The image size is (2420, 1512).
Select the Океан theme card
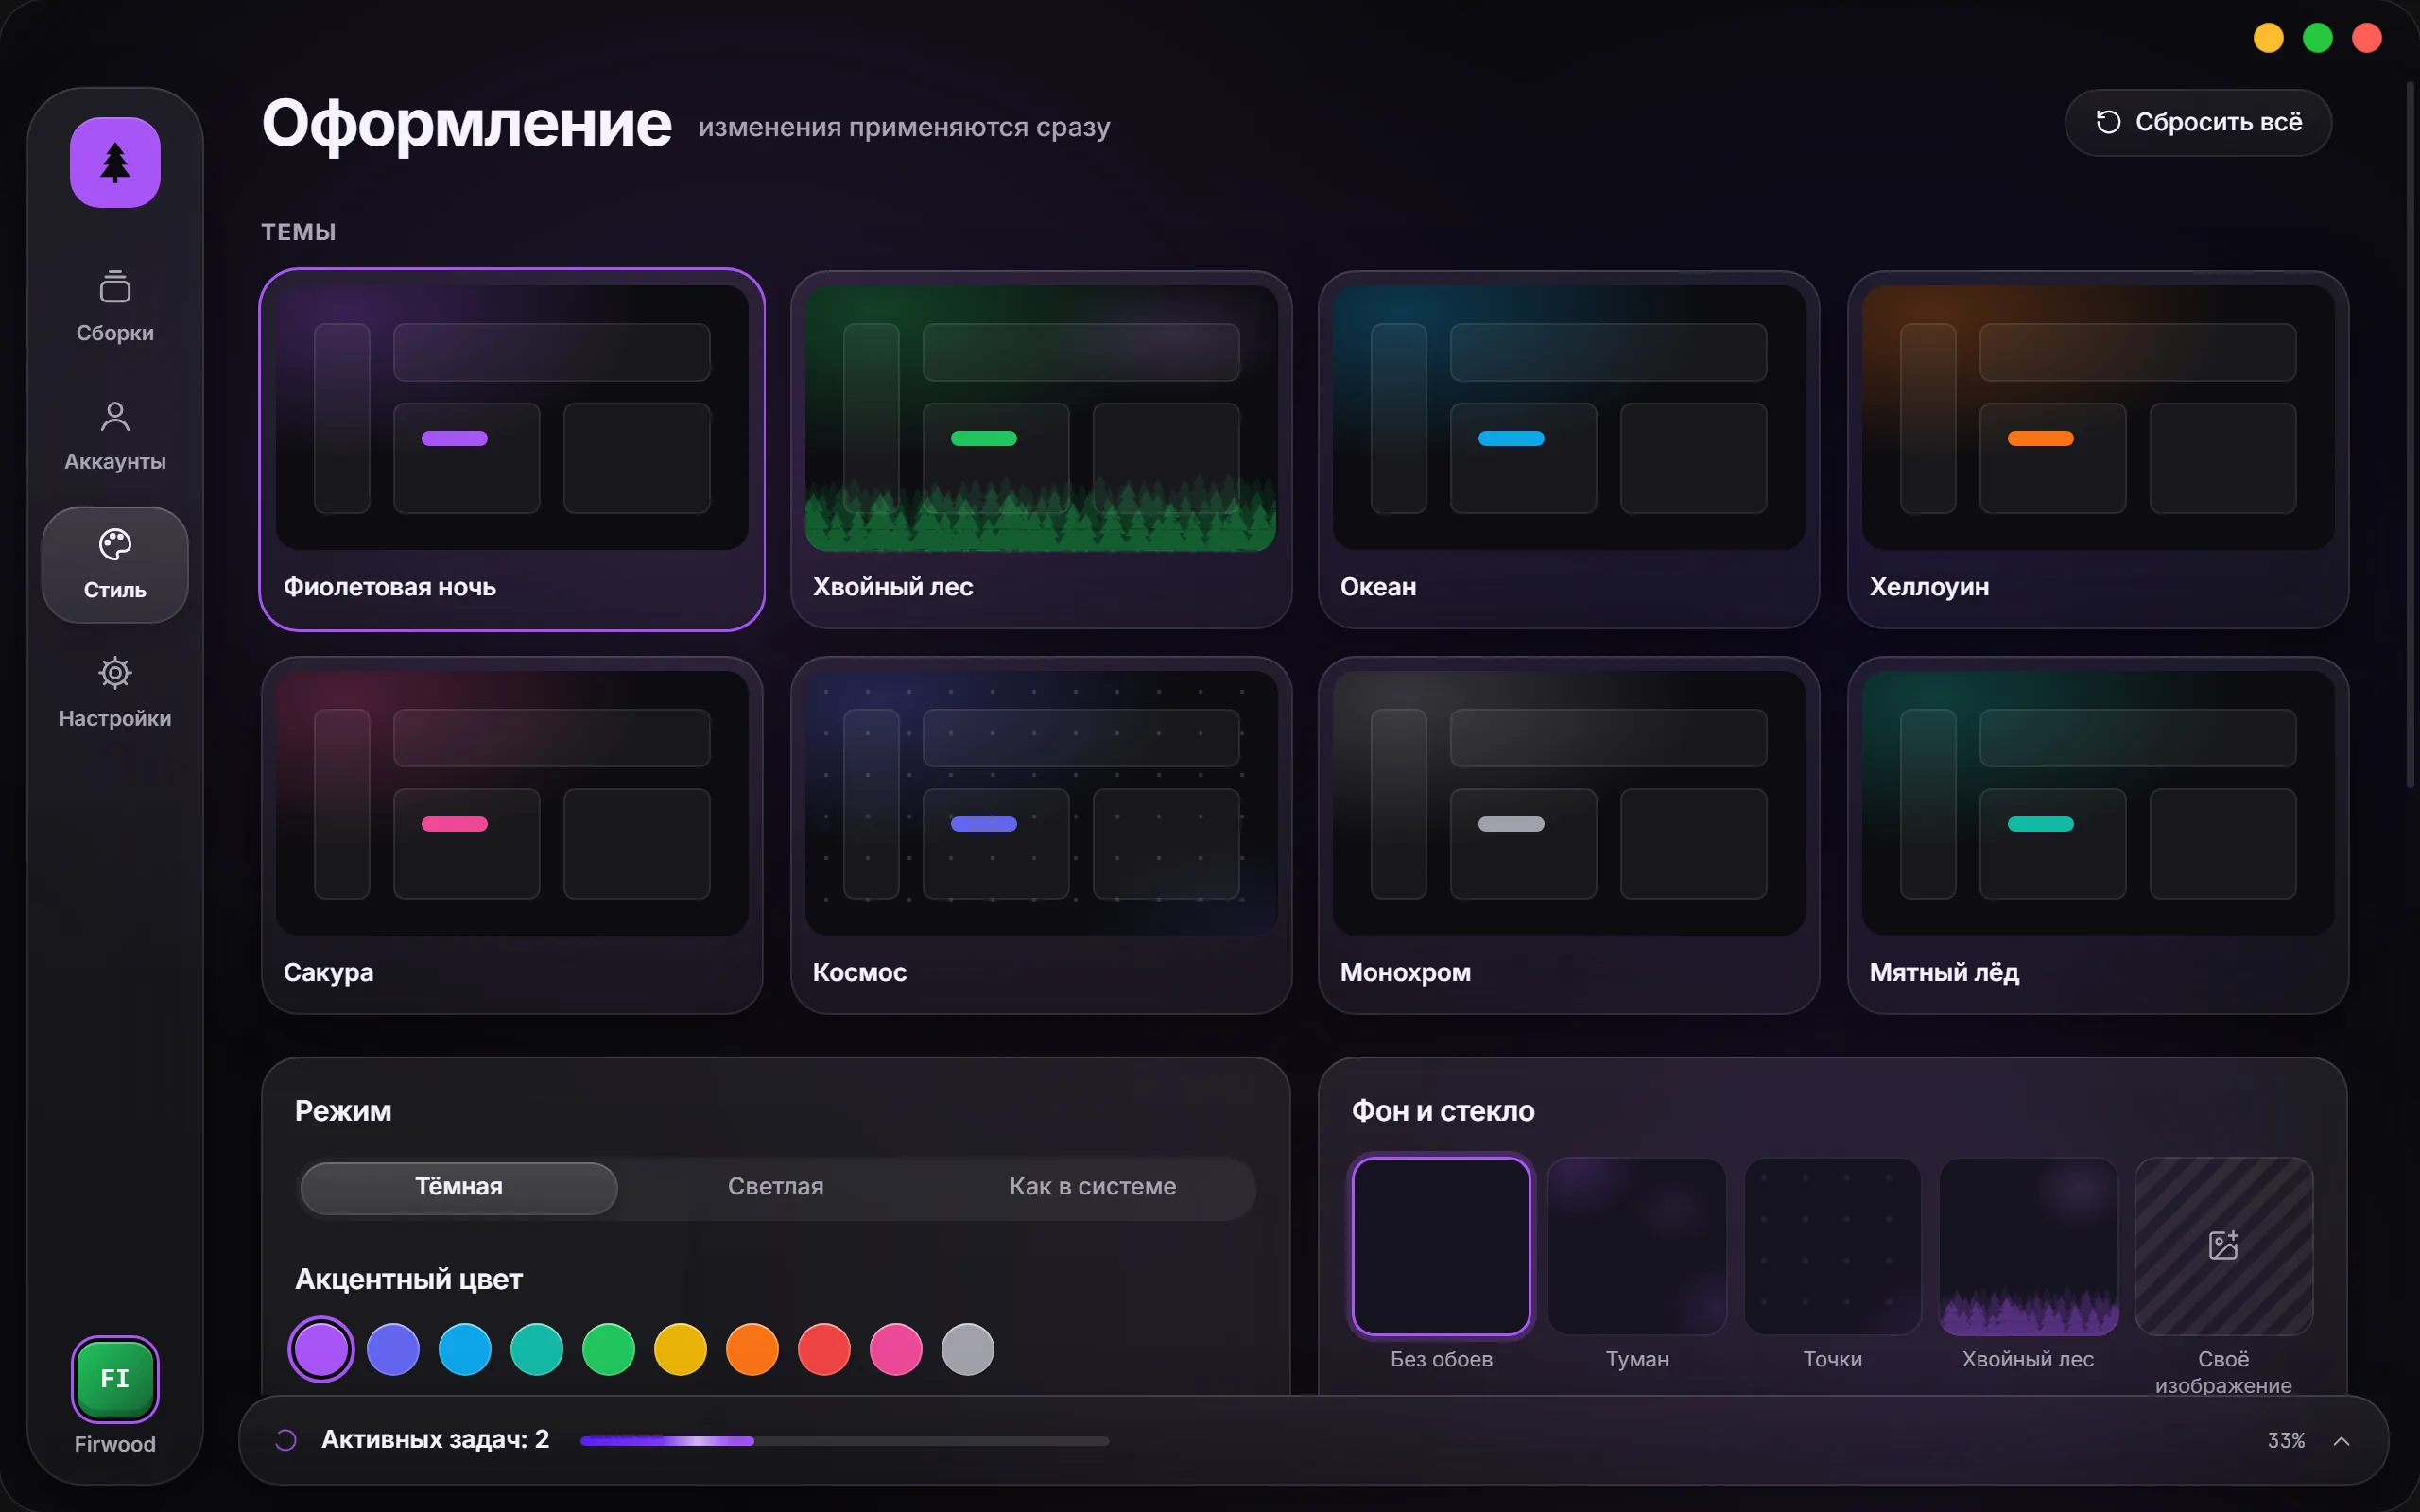[x=1568, y=449]
